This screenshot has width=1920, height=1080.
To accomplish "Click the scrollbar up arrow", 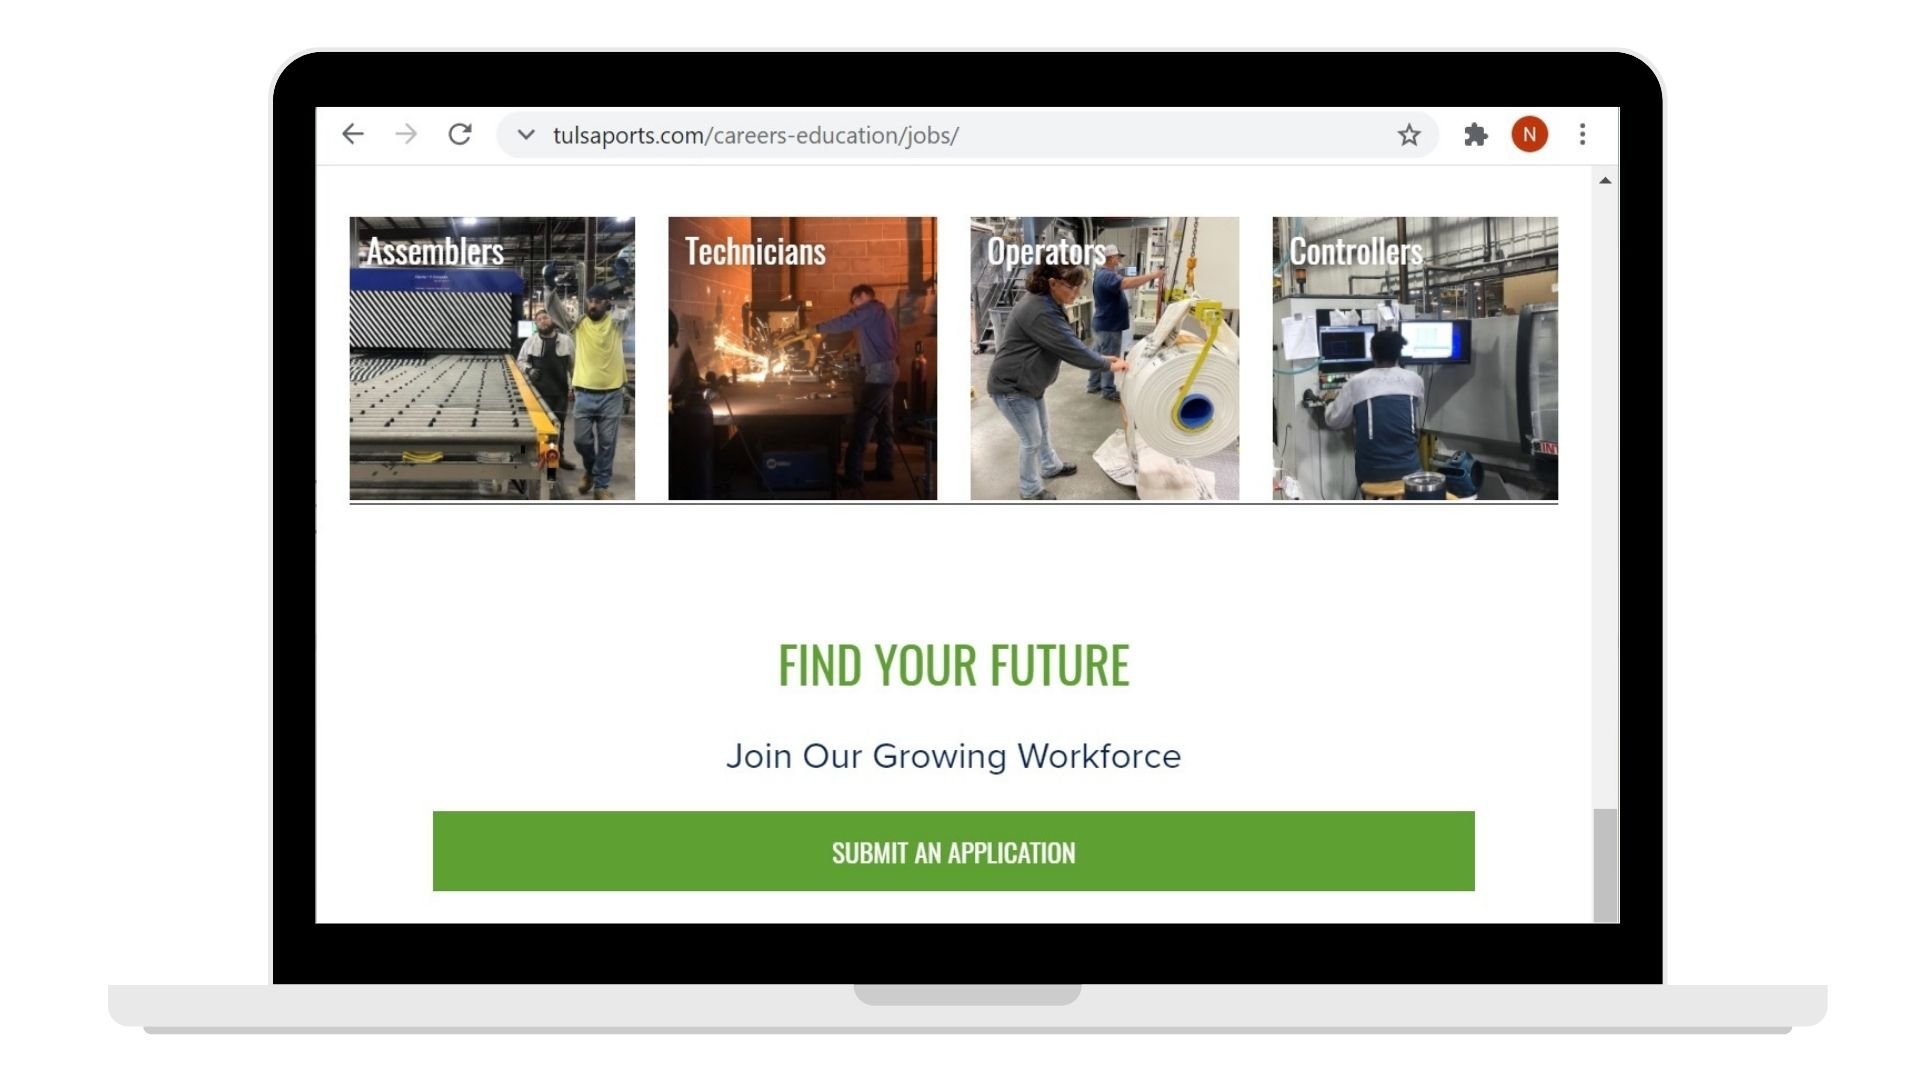I will click(1605, 181).
